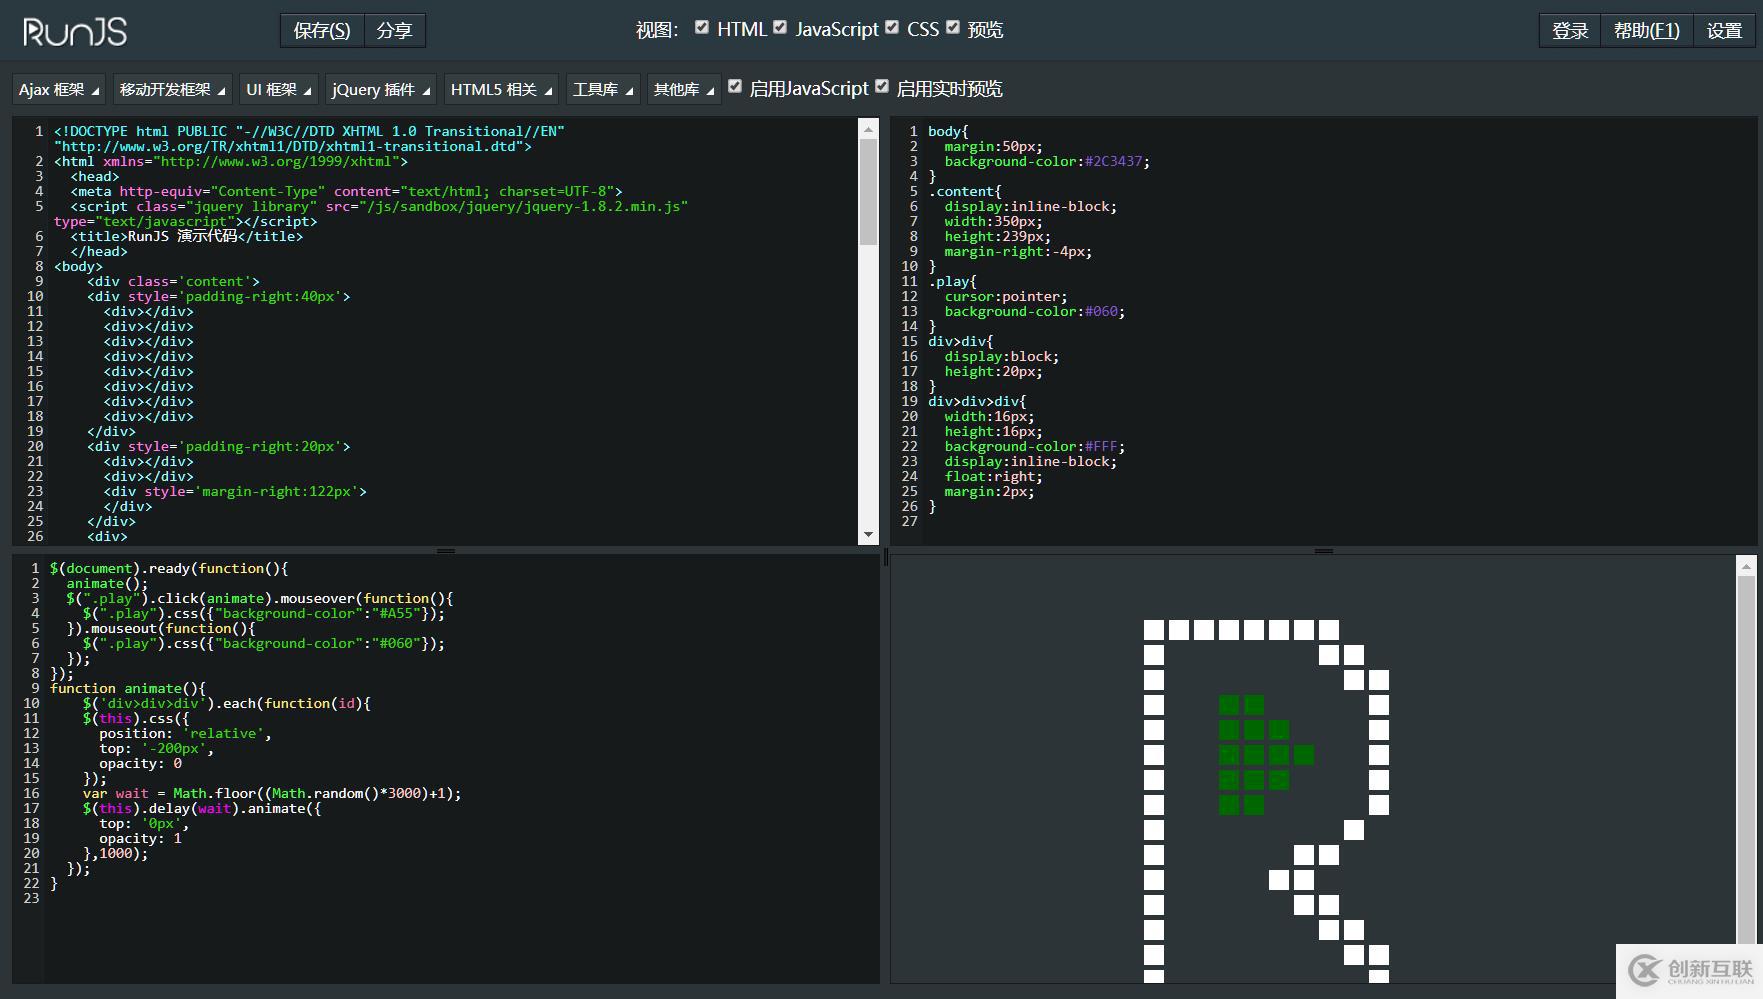Click the RunJS logo
The image size is (1763, 999).
click(x=75, y=32)
